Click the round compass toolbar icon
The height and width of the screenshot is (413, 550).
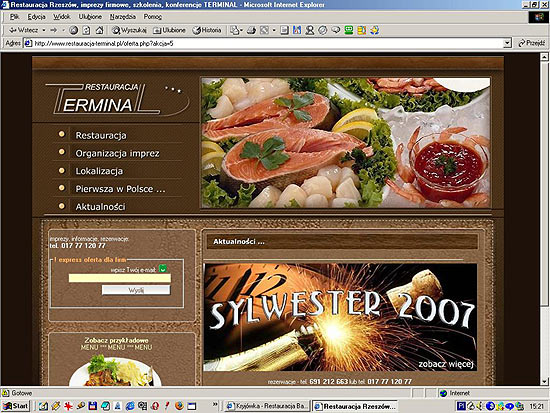click(323, 30)
